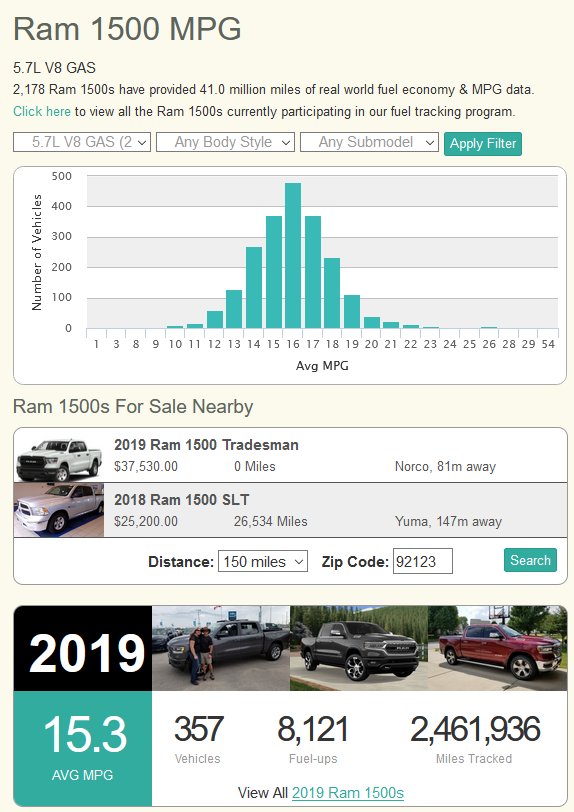Focus the Zip Code field with 92123

[423, 561]
